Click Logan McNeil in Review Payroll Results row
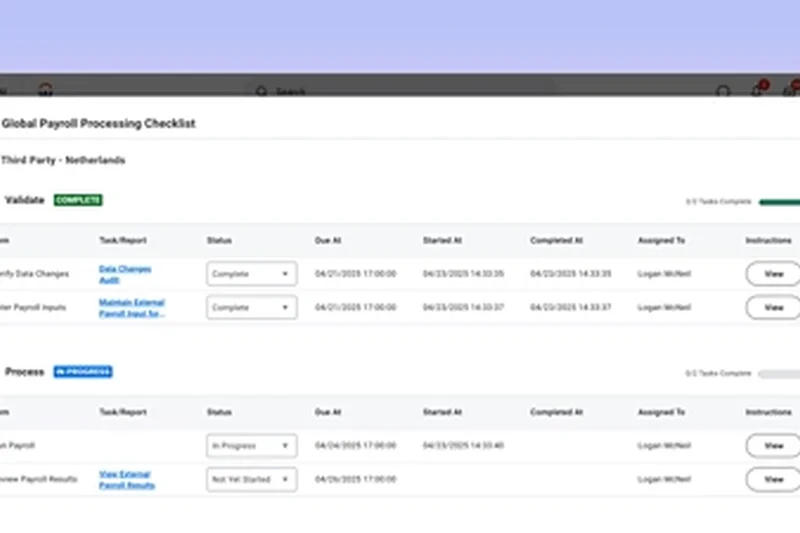The width and height of the screenshot is (800, 533). point(664,479)
